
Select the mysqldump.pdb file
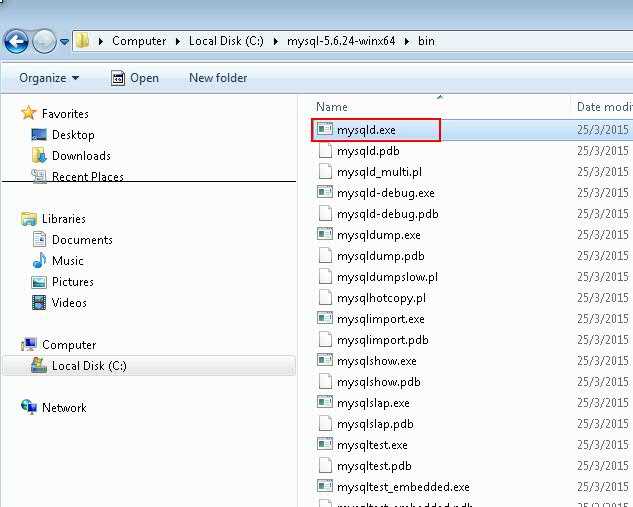381,256
